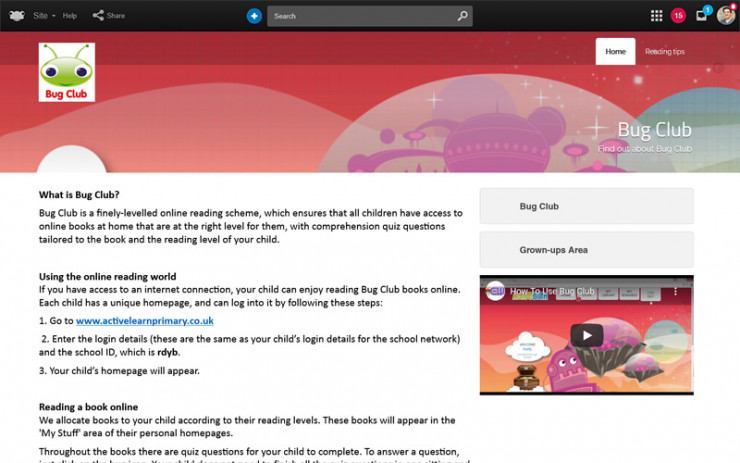
Task: Select the Home tab
Action: pyautogui.click(x=615, y=51)
